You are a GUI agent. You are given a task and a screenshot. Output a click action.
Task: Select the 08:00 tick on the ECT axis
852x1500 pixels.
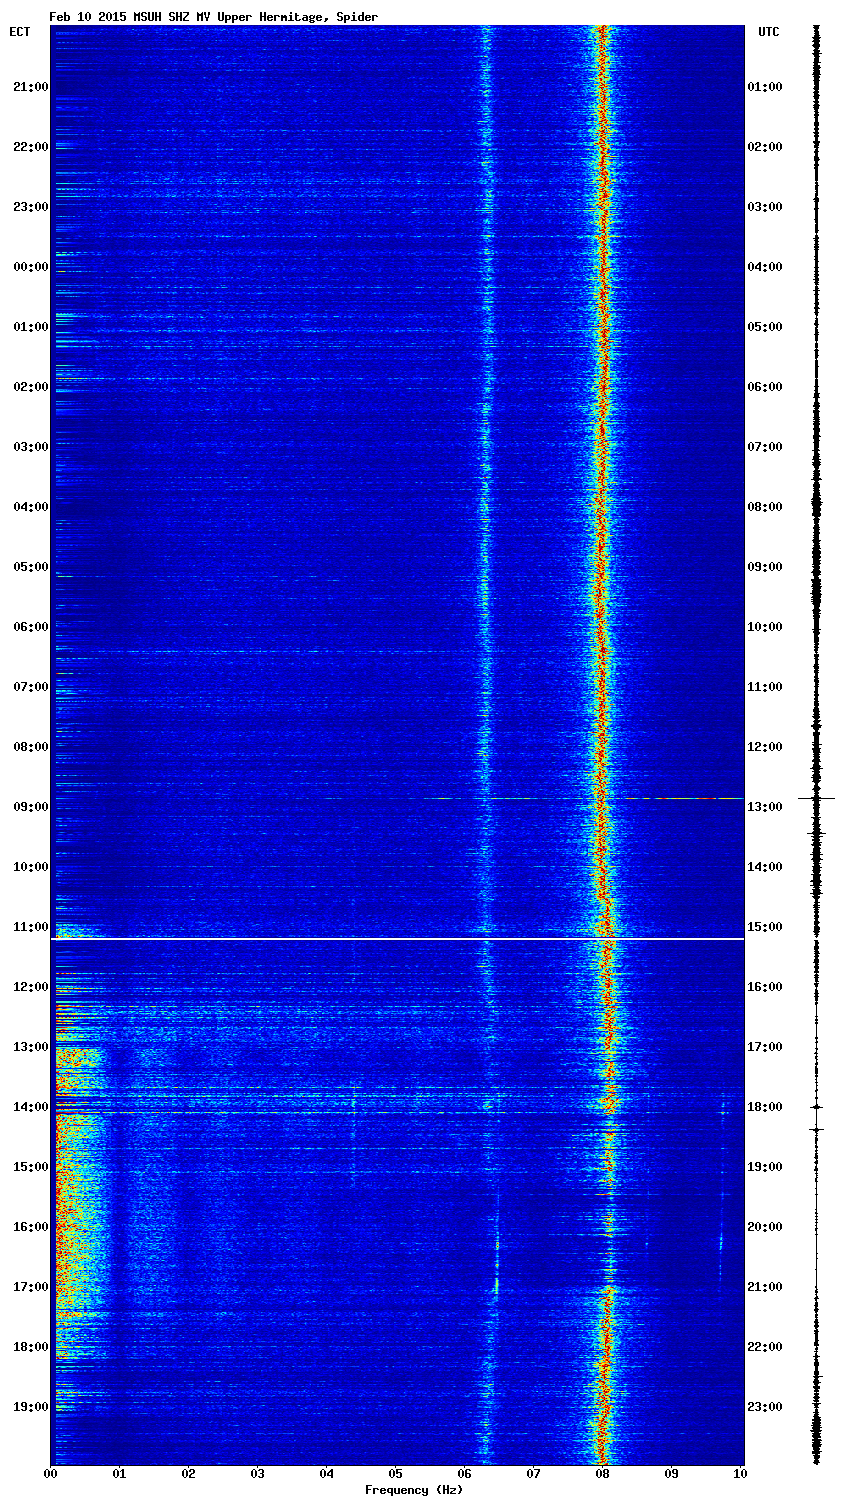[x=30, y=747]
